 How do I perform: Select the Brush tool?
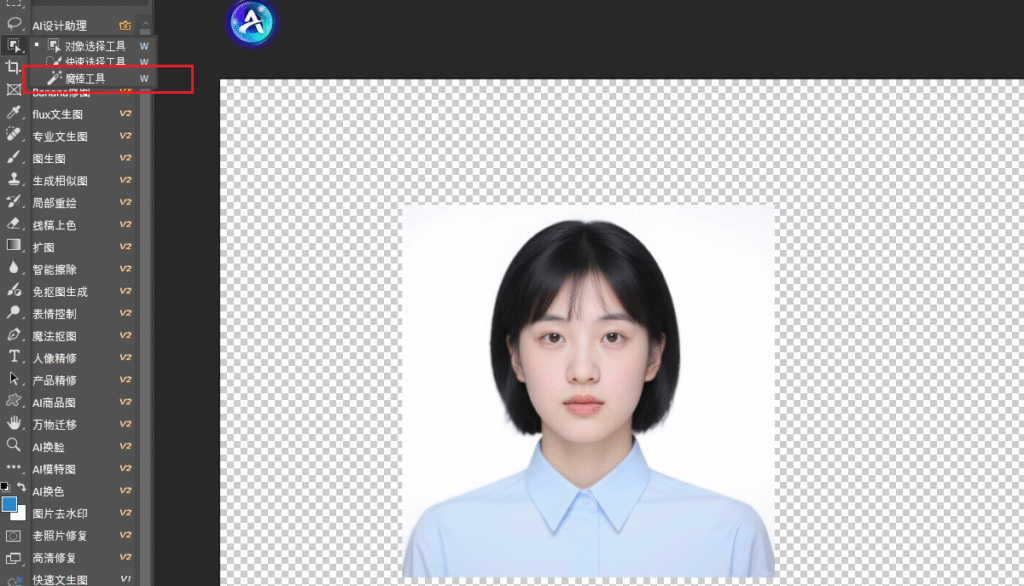coord(14,157)
